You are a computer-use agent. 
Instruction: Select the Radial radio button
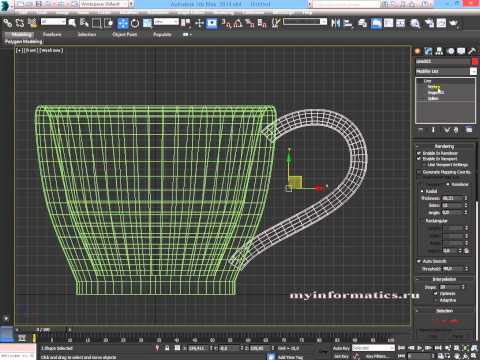[x=422, y=191]
